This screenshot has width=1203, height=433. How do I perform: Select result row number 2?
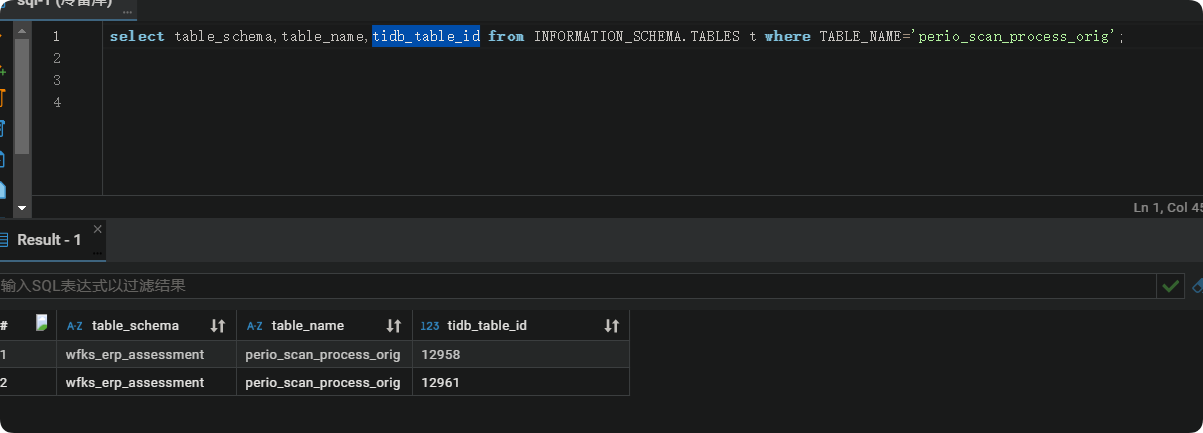click(5, 382)
